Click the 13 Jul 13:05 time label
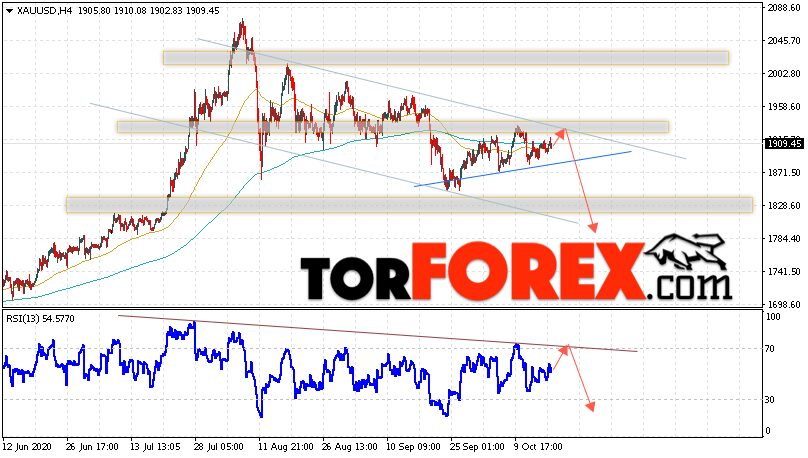The height and width of the screenshot is (458, 808). [156, 446]
